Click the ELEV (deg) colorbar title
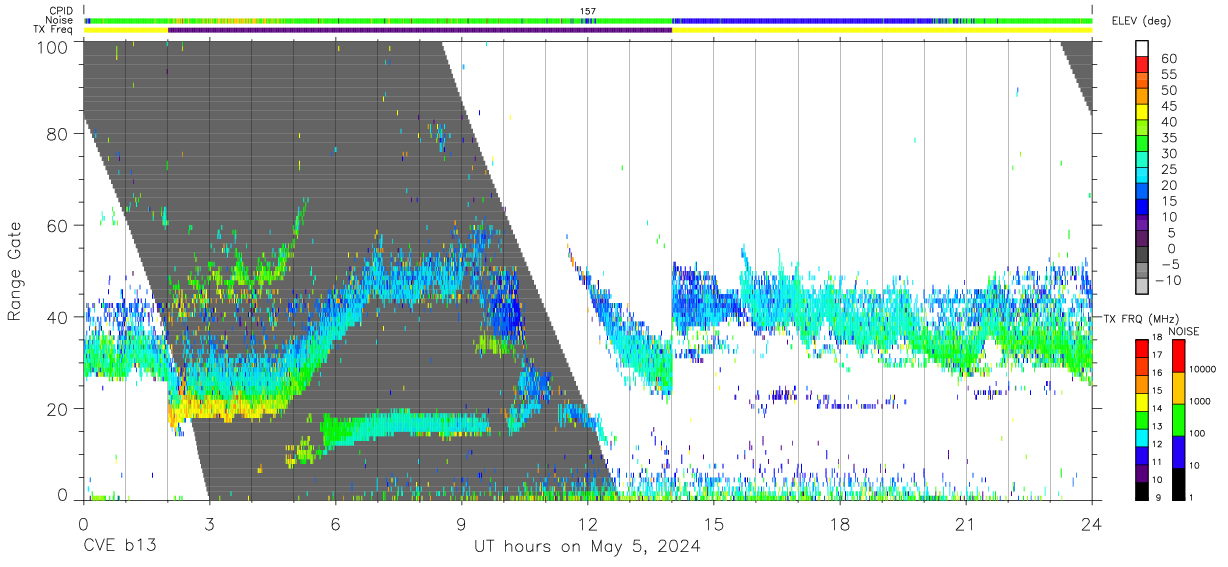Viewport: 1228px width, 567px height. [x=1140, y=21]
